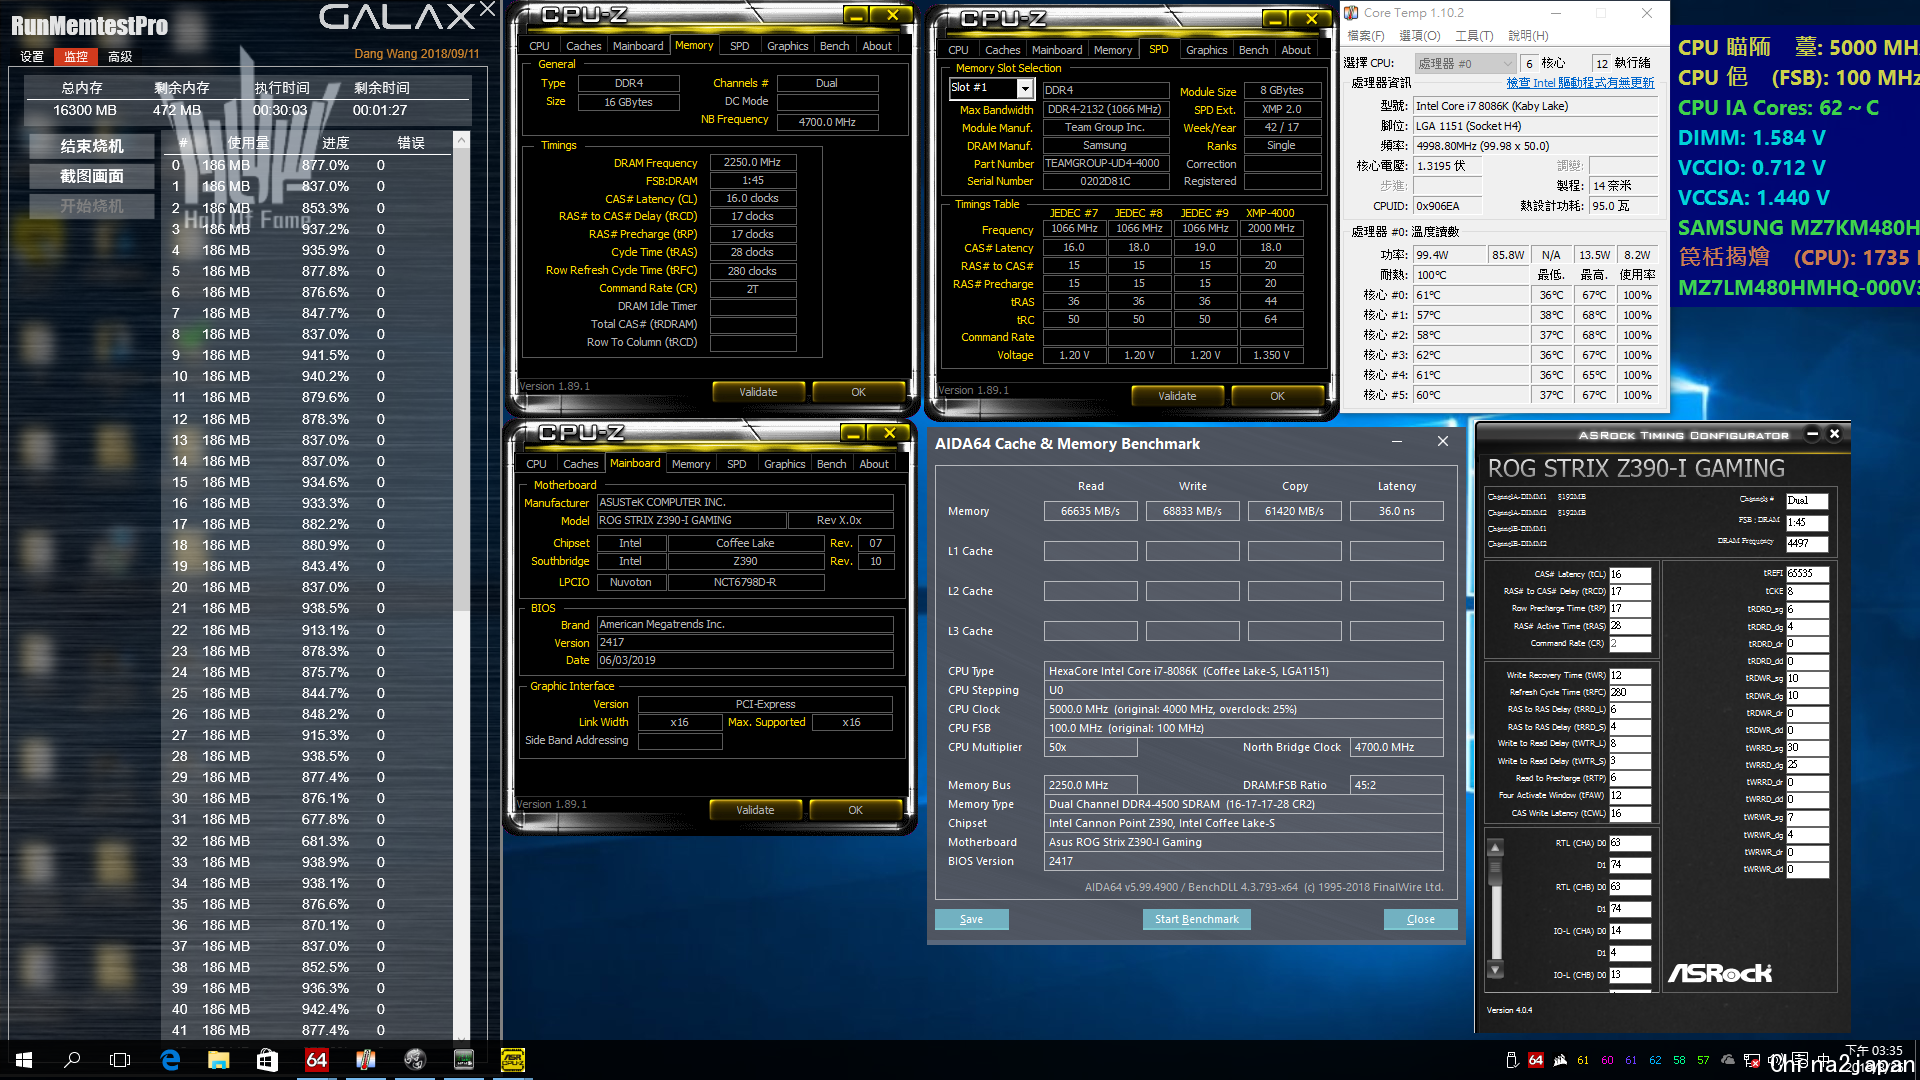Switch to the memory chip taskbar icon
This screenshot has width=1920, height=1080.
pos(463,1060)
